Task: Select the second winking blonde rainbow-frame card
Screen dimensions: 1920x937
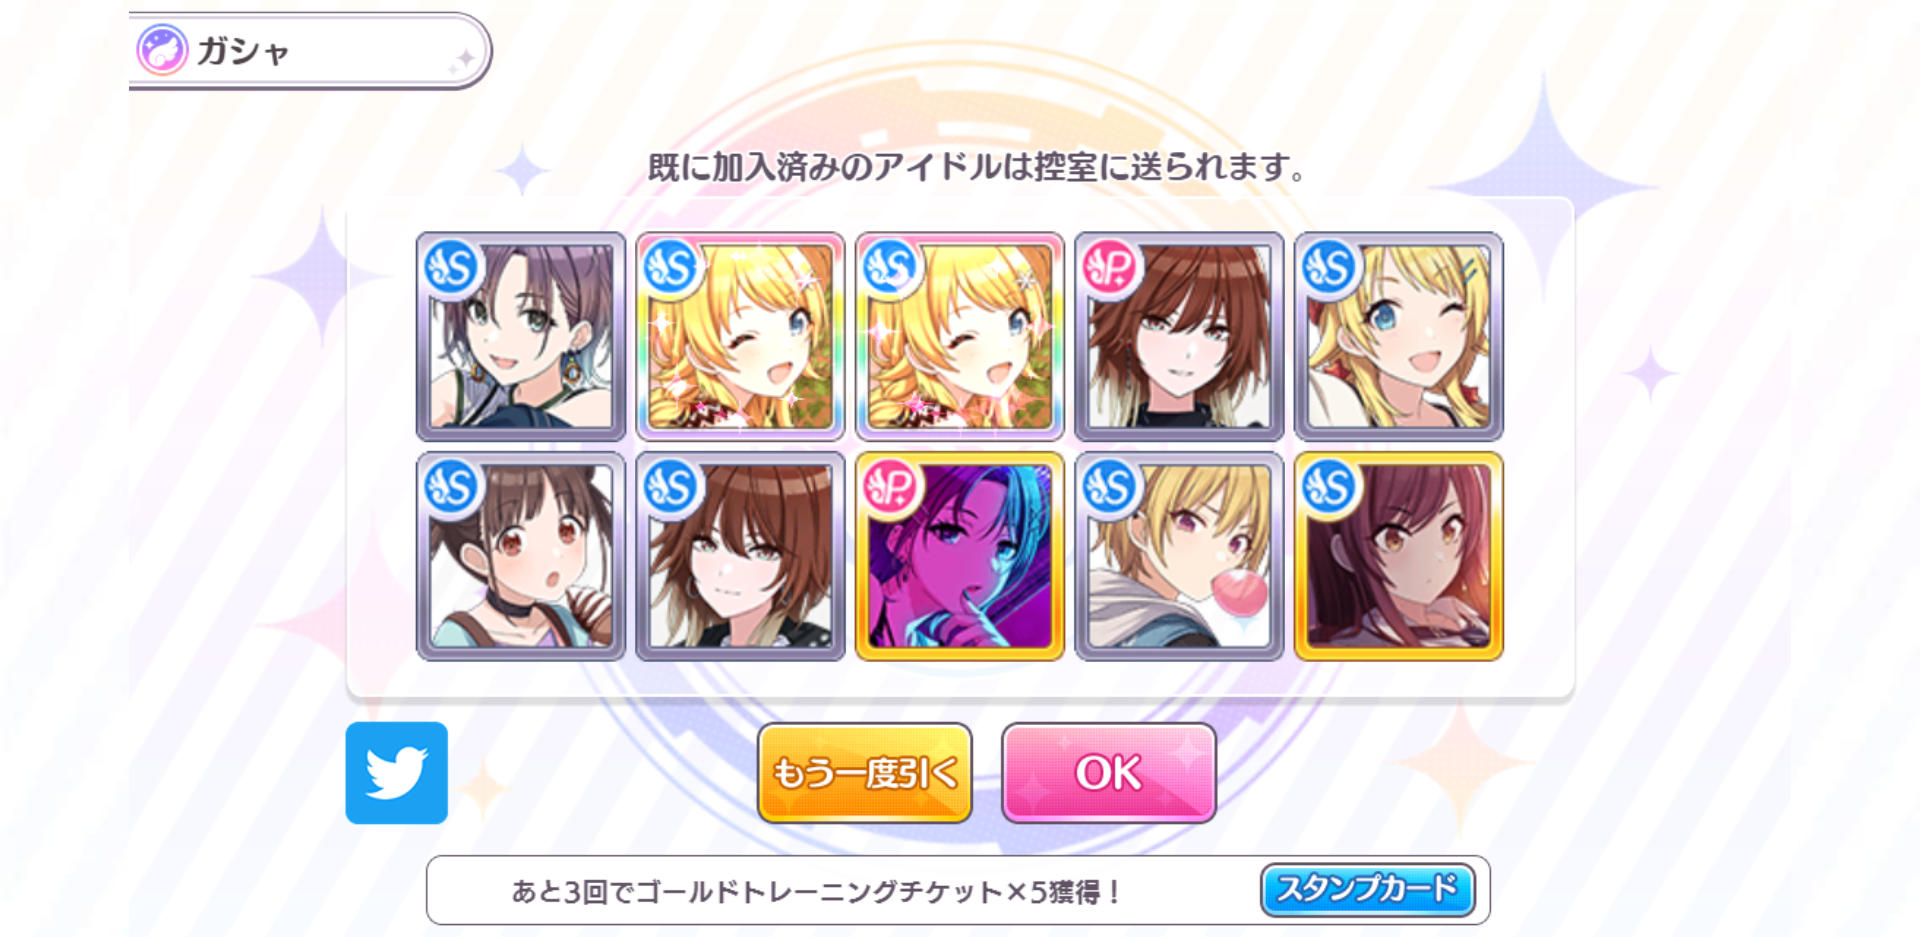Action: click(960, 337)
